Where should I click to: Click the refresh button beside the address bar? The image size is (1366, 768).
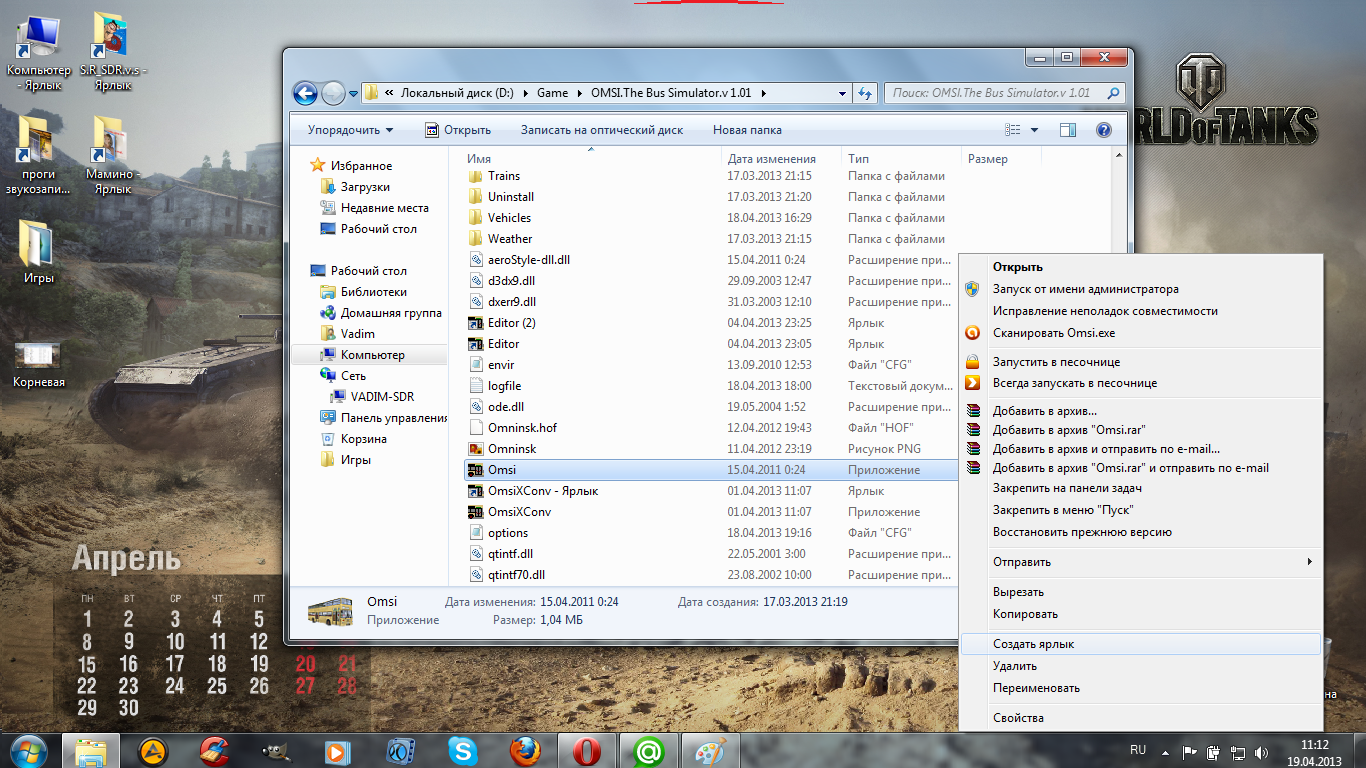[x=865, y=93]
